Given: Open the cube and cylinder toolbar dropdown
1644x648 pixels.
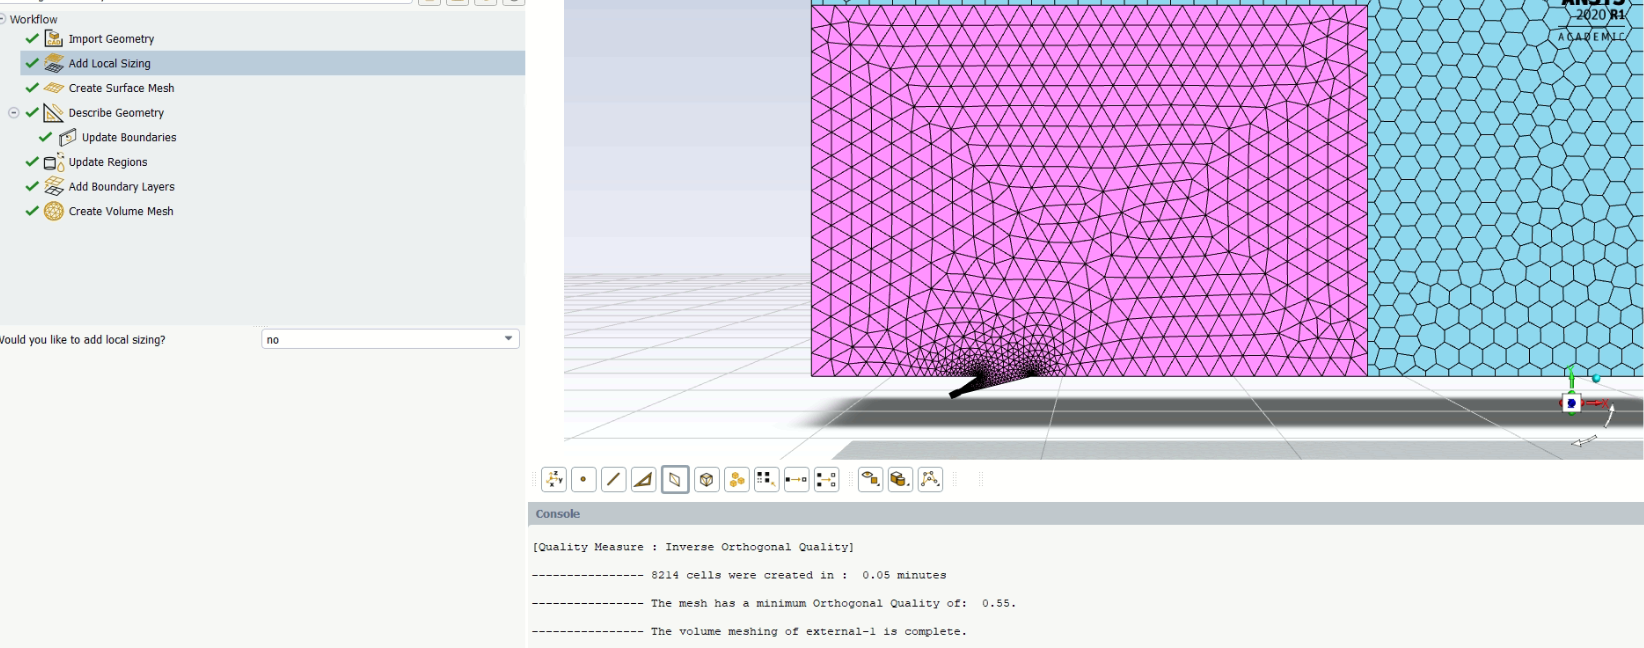Looking at the screenshot, I should [900, 480].
